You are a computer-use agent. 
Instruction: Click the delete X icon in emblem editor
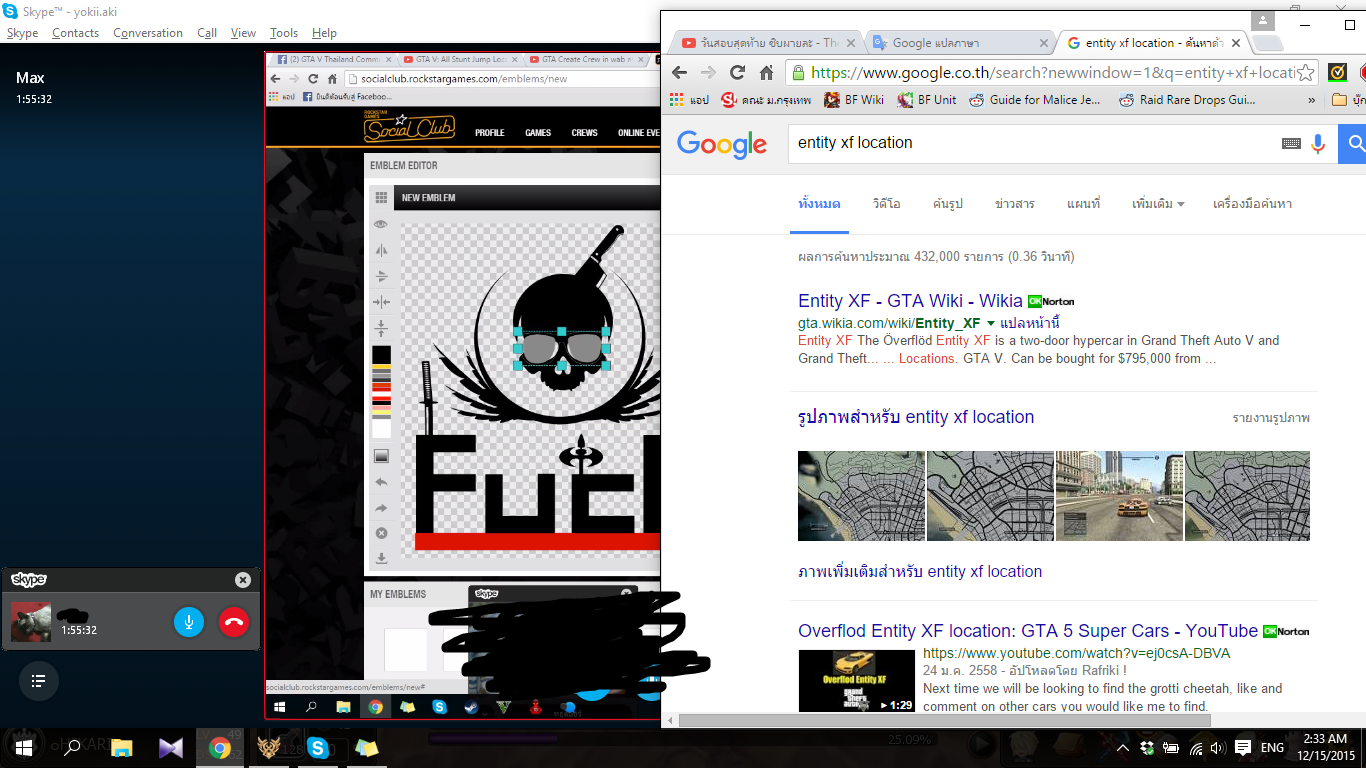point(381,533)
